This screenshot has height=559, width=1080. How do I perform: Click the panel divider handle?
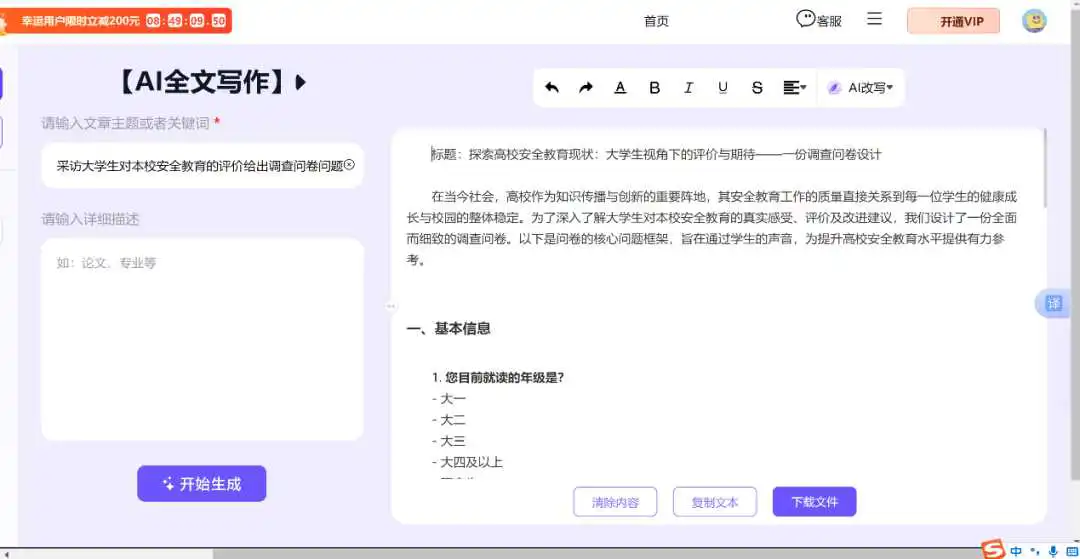tap(391, 306)
